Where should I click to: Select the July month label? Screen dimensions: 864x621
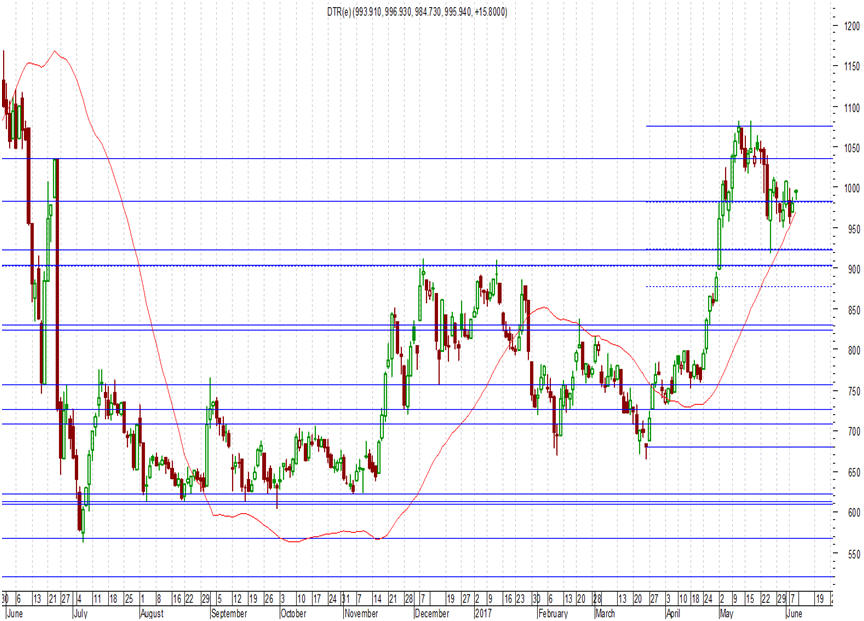80,613
